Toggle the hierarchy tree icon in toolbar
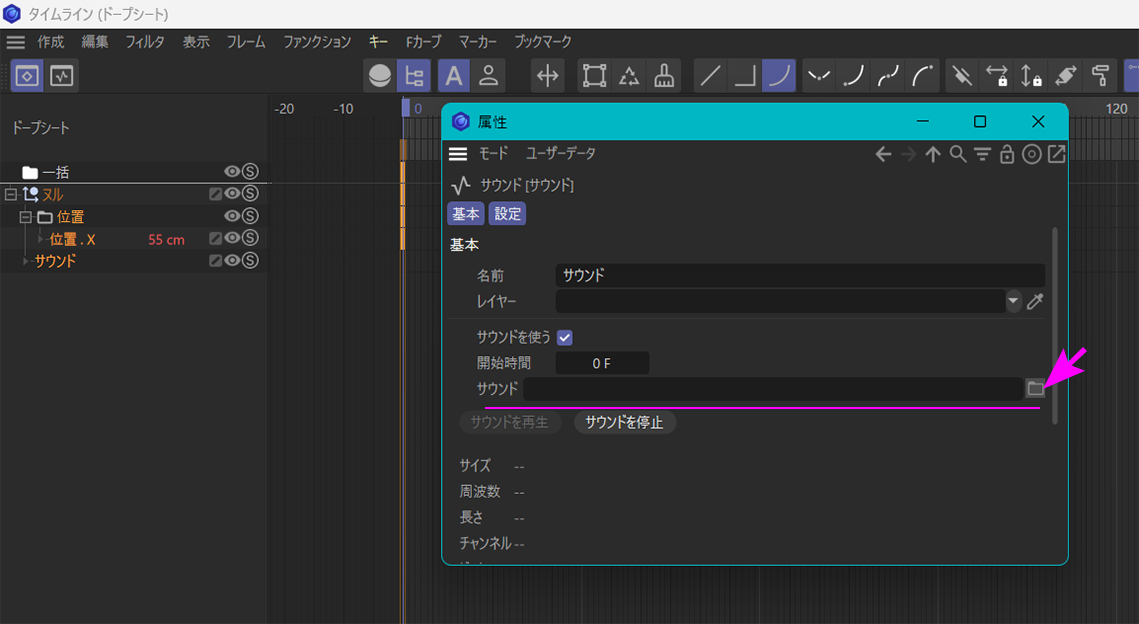1139x624 pixels. 414,76
